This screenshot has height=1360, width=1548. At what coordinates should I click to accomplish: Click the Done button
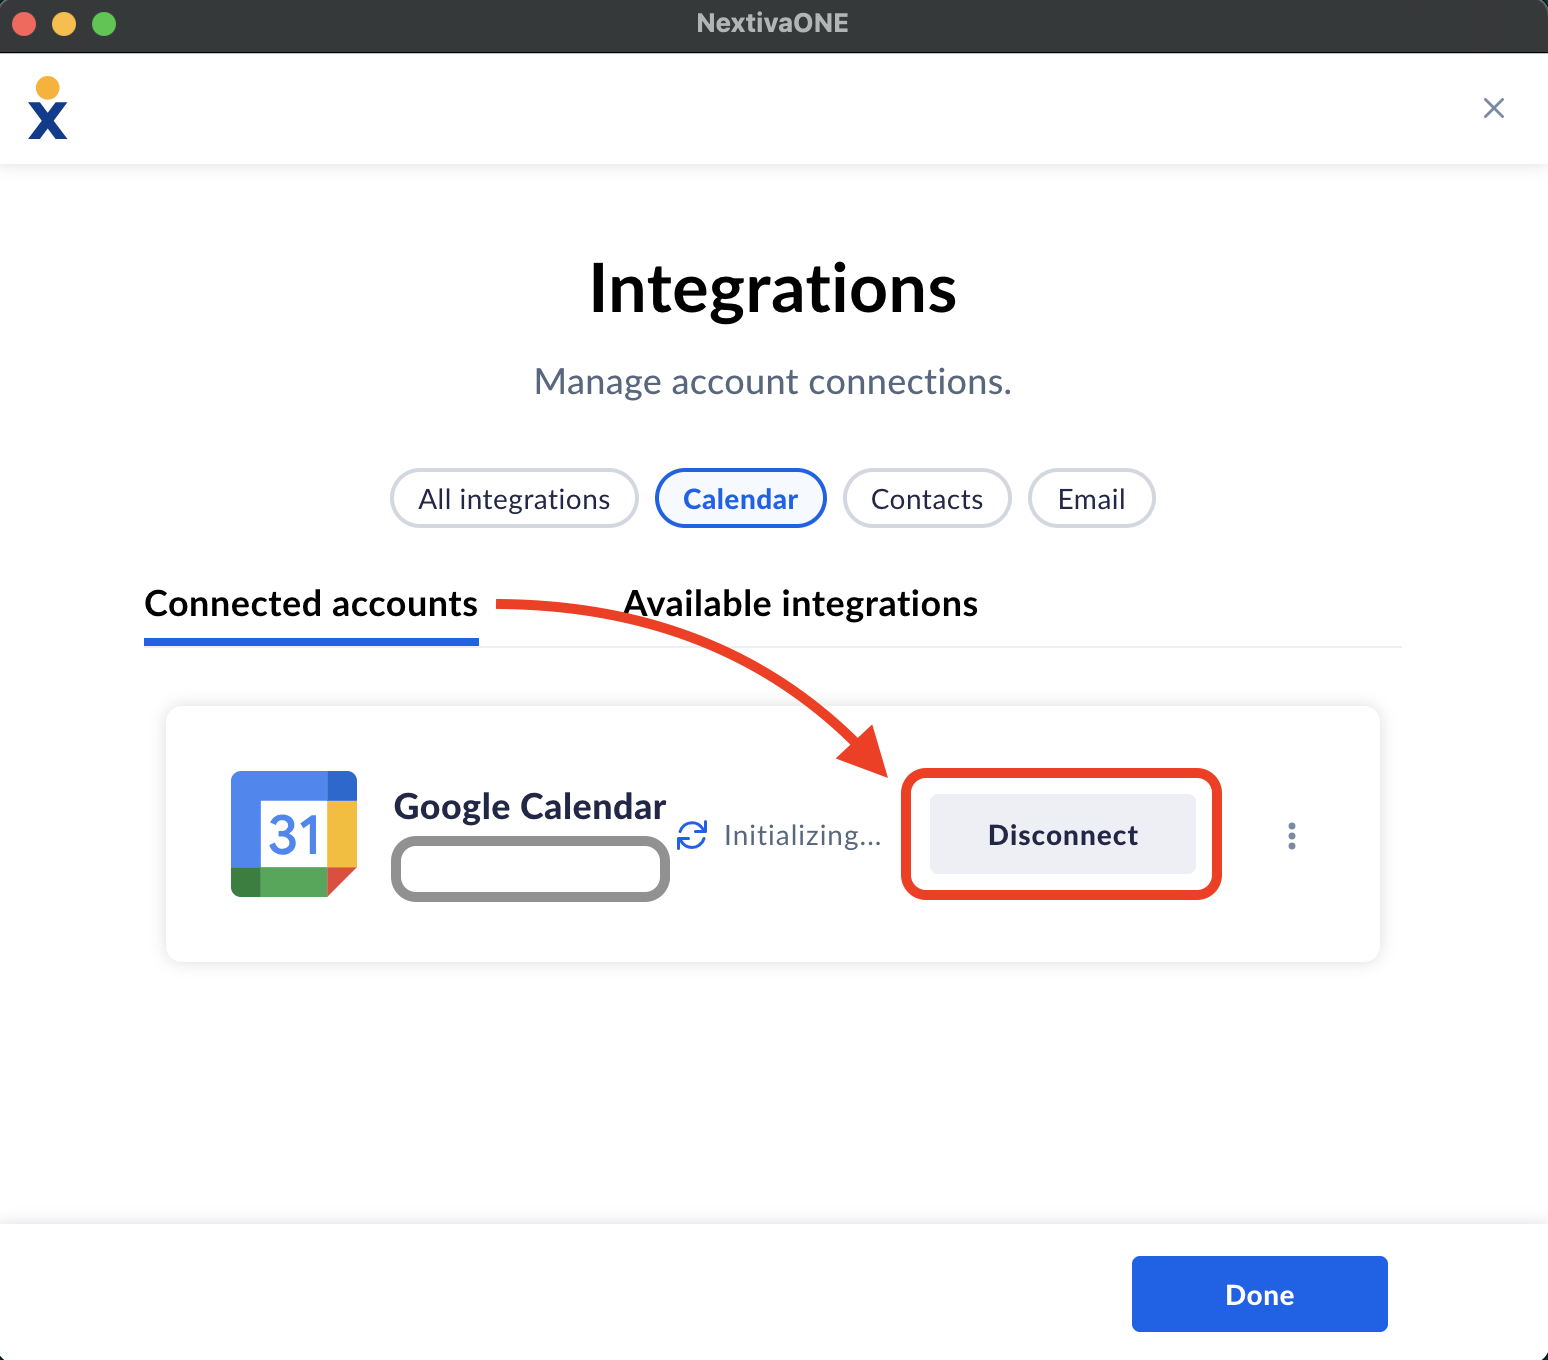pyautogui.click(x=1260, y=1294)
